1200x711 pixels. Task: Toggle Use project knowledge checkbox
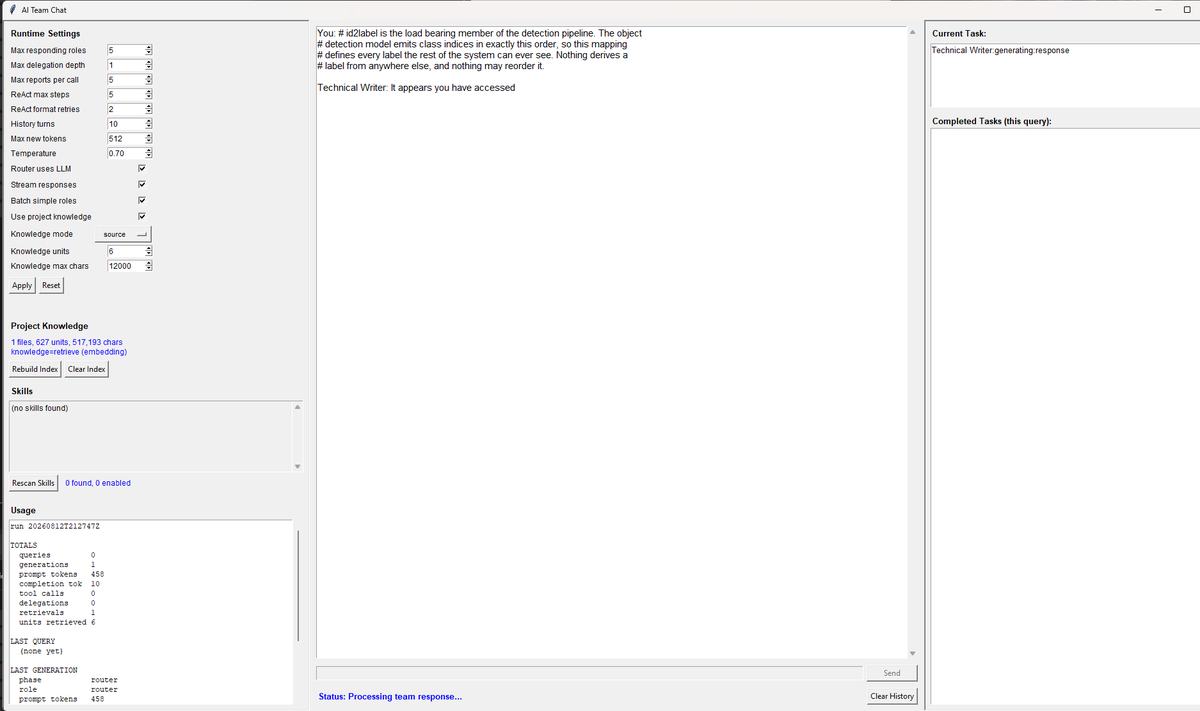coord(142,217)
